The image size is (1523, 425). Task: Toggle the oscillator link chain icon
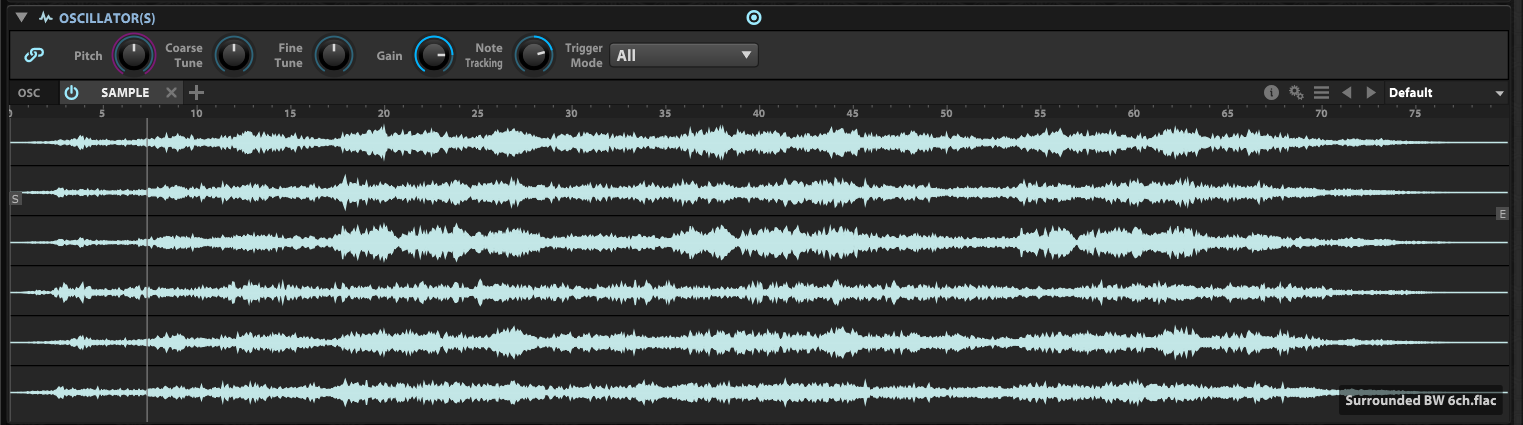coord(34,56)
